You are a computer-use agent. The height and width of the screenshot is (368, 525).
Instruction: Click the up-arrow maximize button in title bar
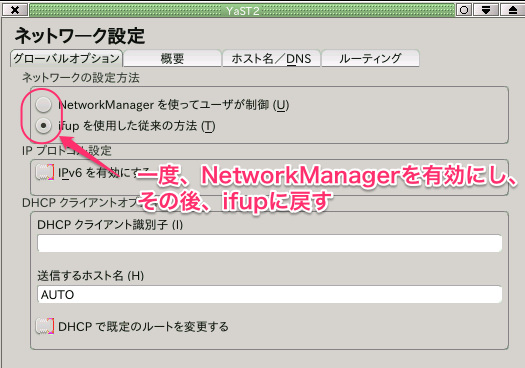pos(513,10)
